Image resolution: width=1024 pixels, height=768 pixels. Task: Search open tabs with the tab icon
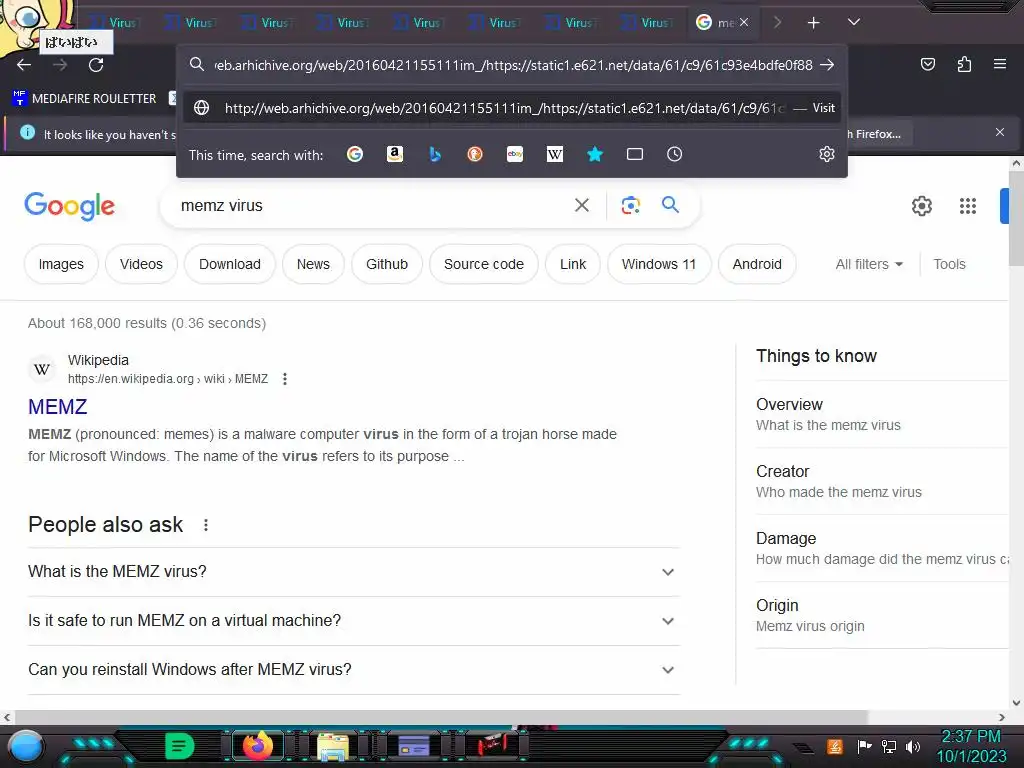pos(635,154)
